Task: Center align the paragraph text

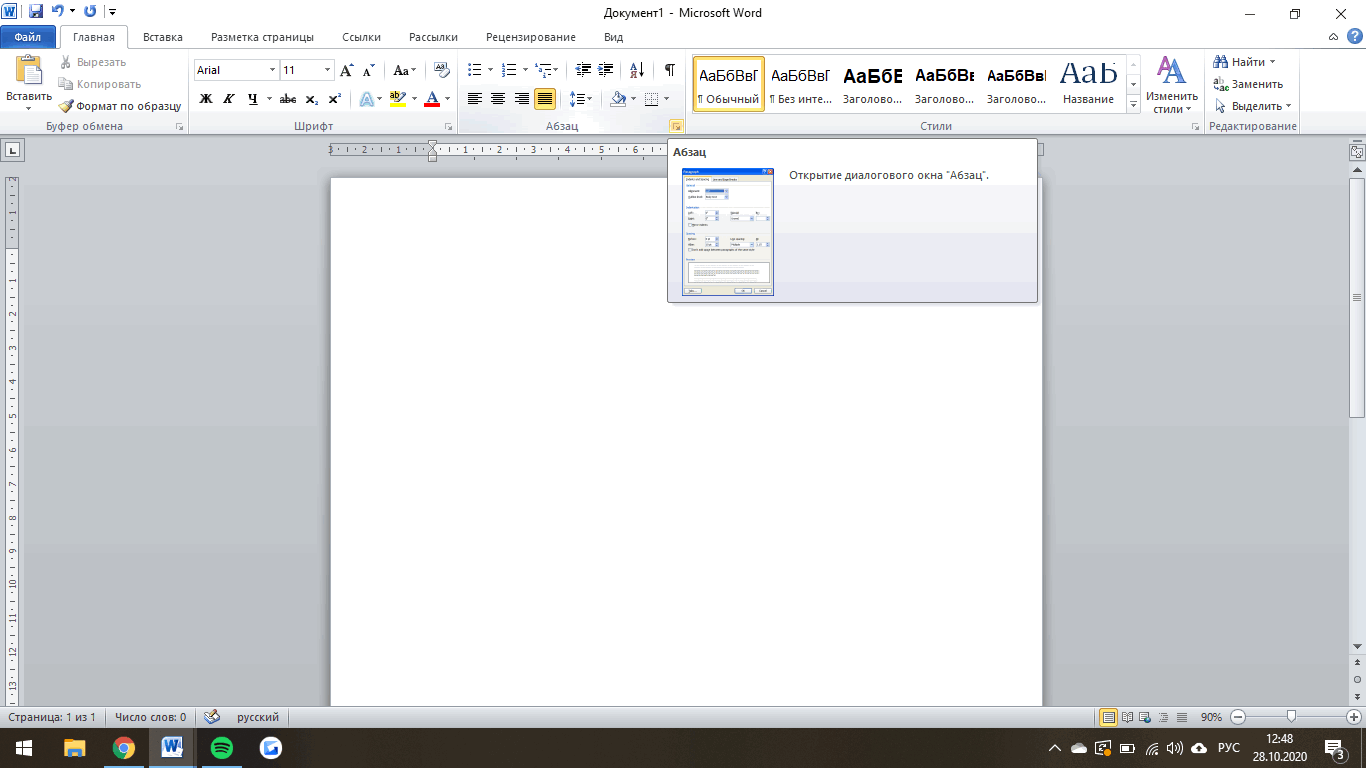Action: click(x=498, y=99)
